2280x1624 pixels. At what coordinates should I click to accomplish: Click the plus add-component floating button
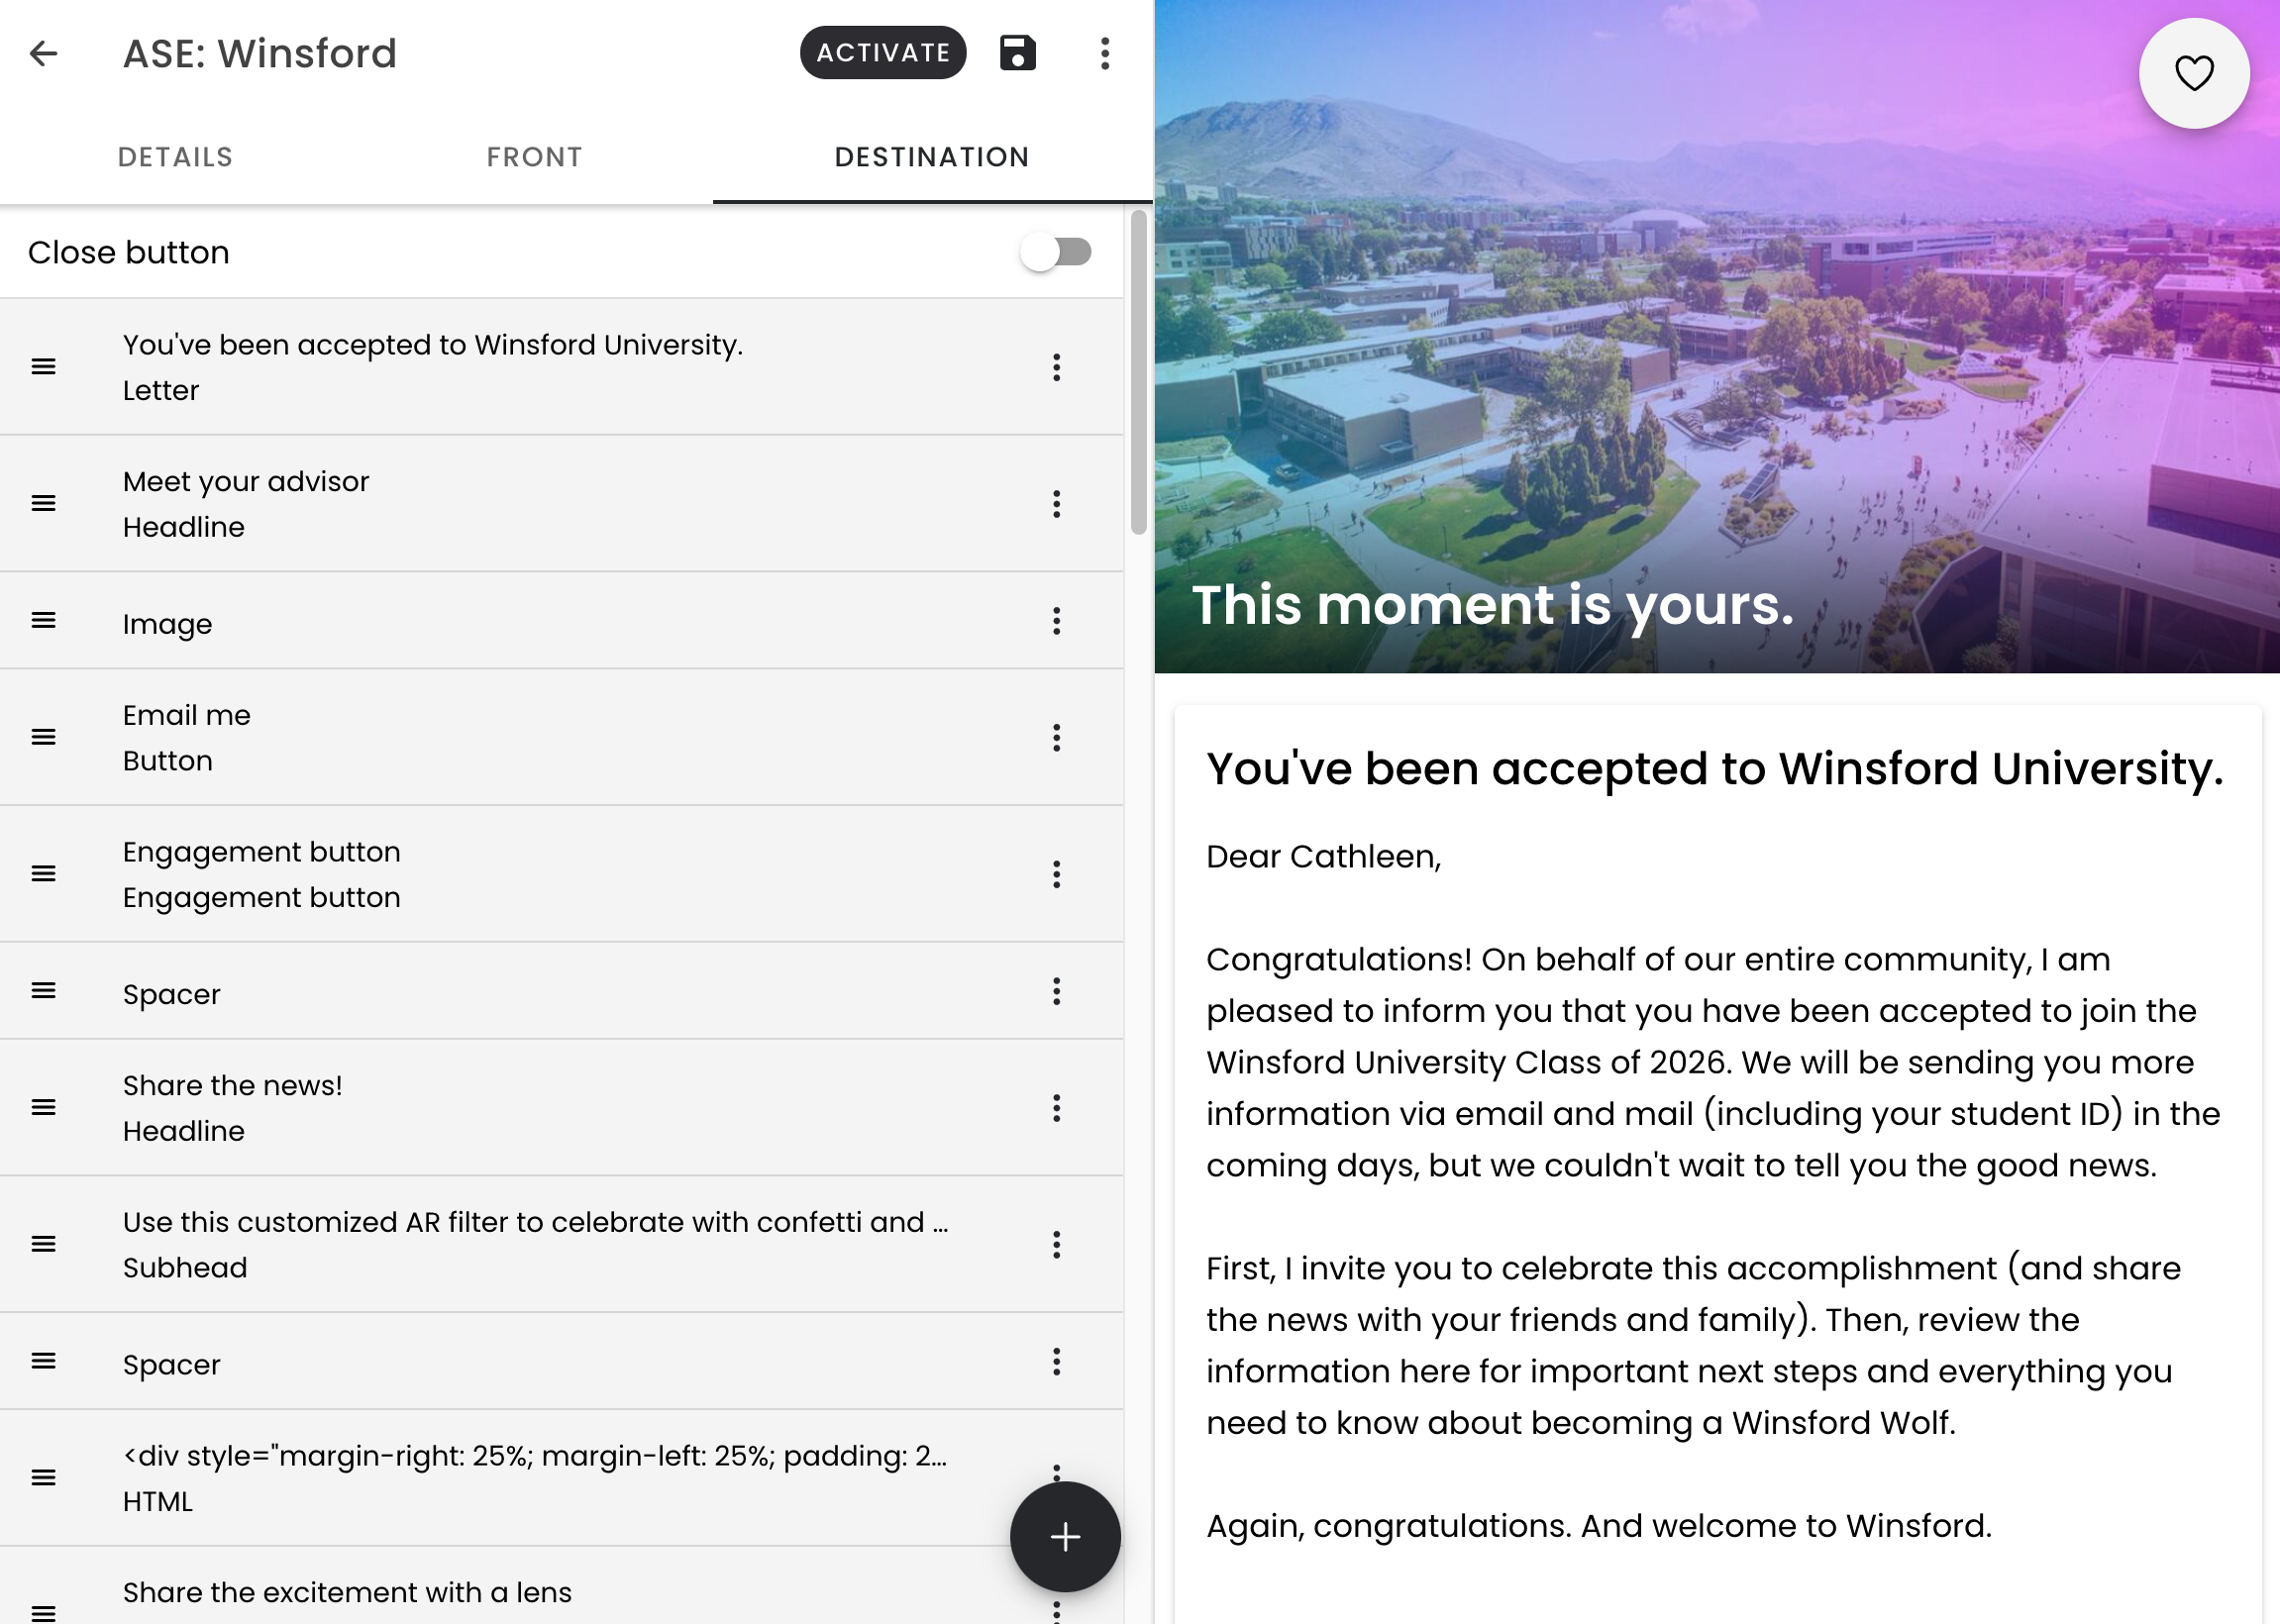[1065, 1536]
